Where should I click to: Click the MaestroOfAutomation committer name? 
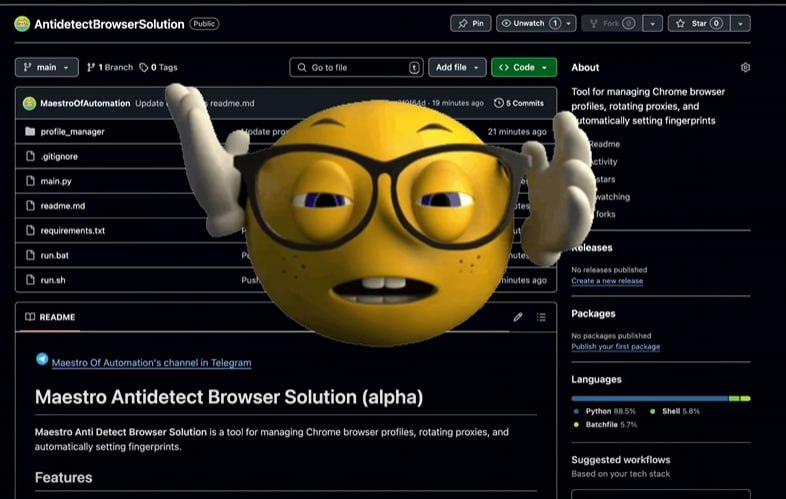(x=85, y=103)
